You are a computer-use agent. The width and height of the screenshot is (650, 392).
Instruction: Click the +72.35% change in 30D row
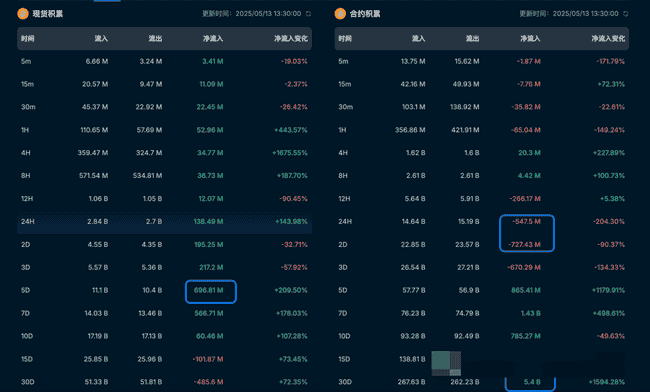click(x=293, y=382)
